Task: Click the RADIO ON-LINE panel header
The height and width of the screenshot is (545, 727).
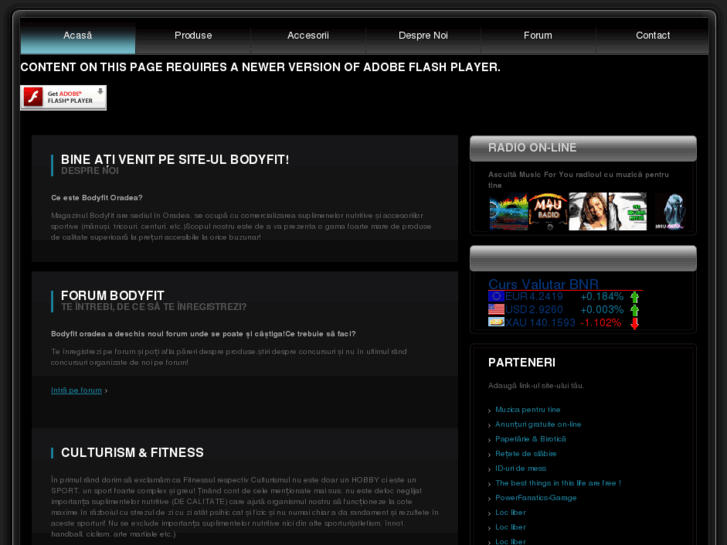Action: coord(583,148)
